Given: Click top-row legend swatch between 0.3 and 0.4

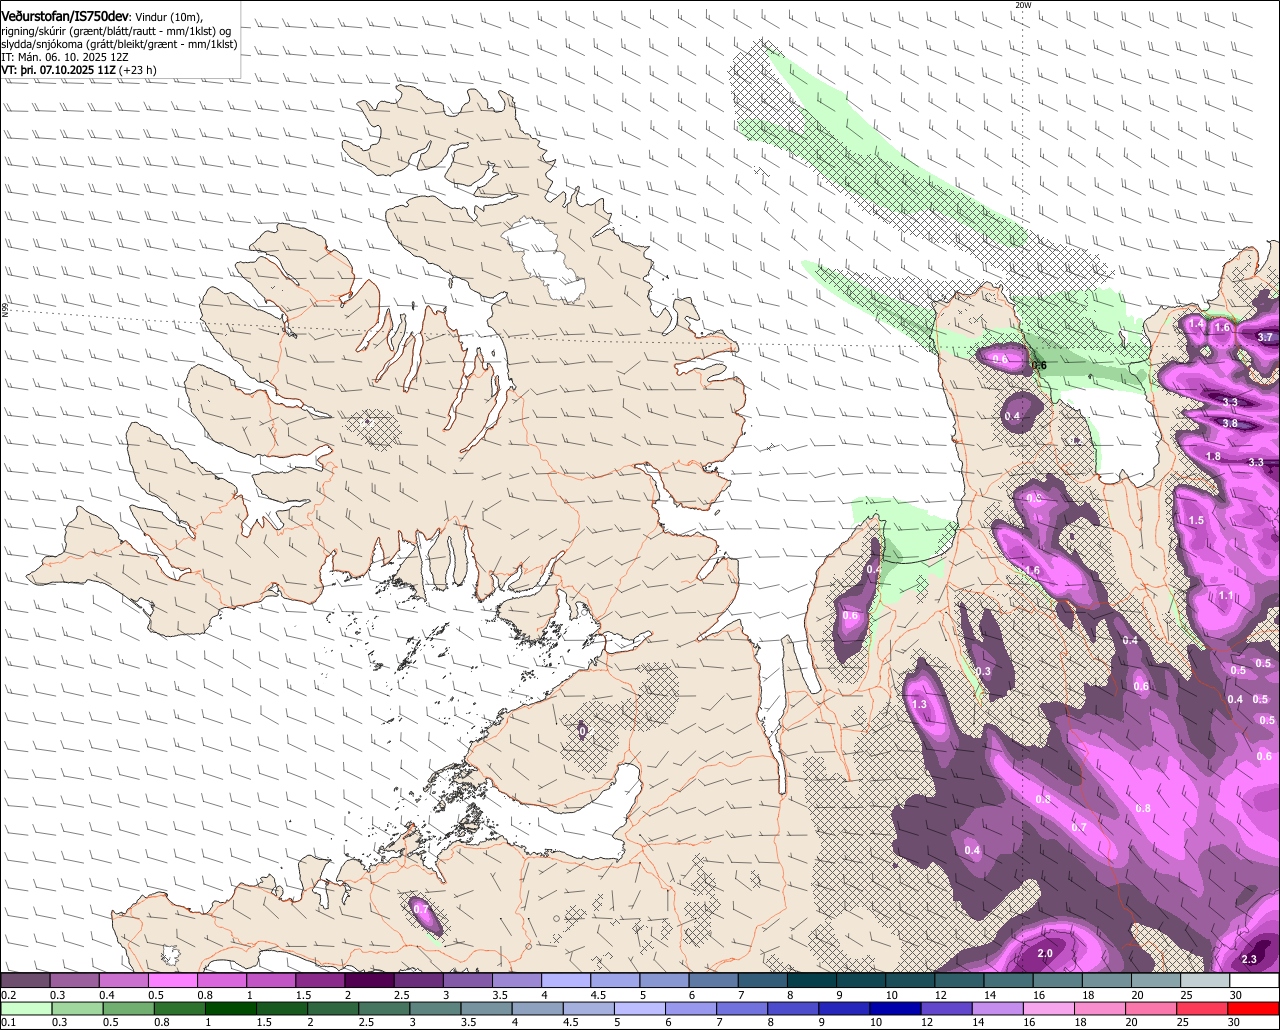Looking at the screenshot, I should pos(74,980).
